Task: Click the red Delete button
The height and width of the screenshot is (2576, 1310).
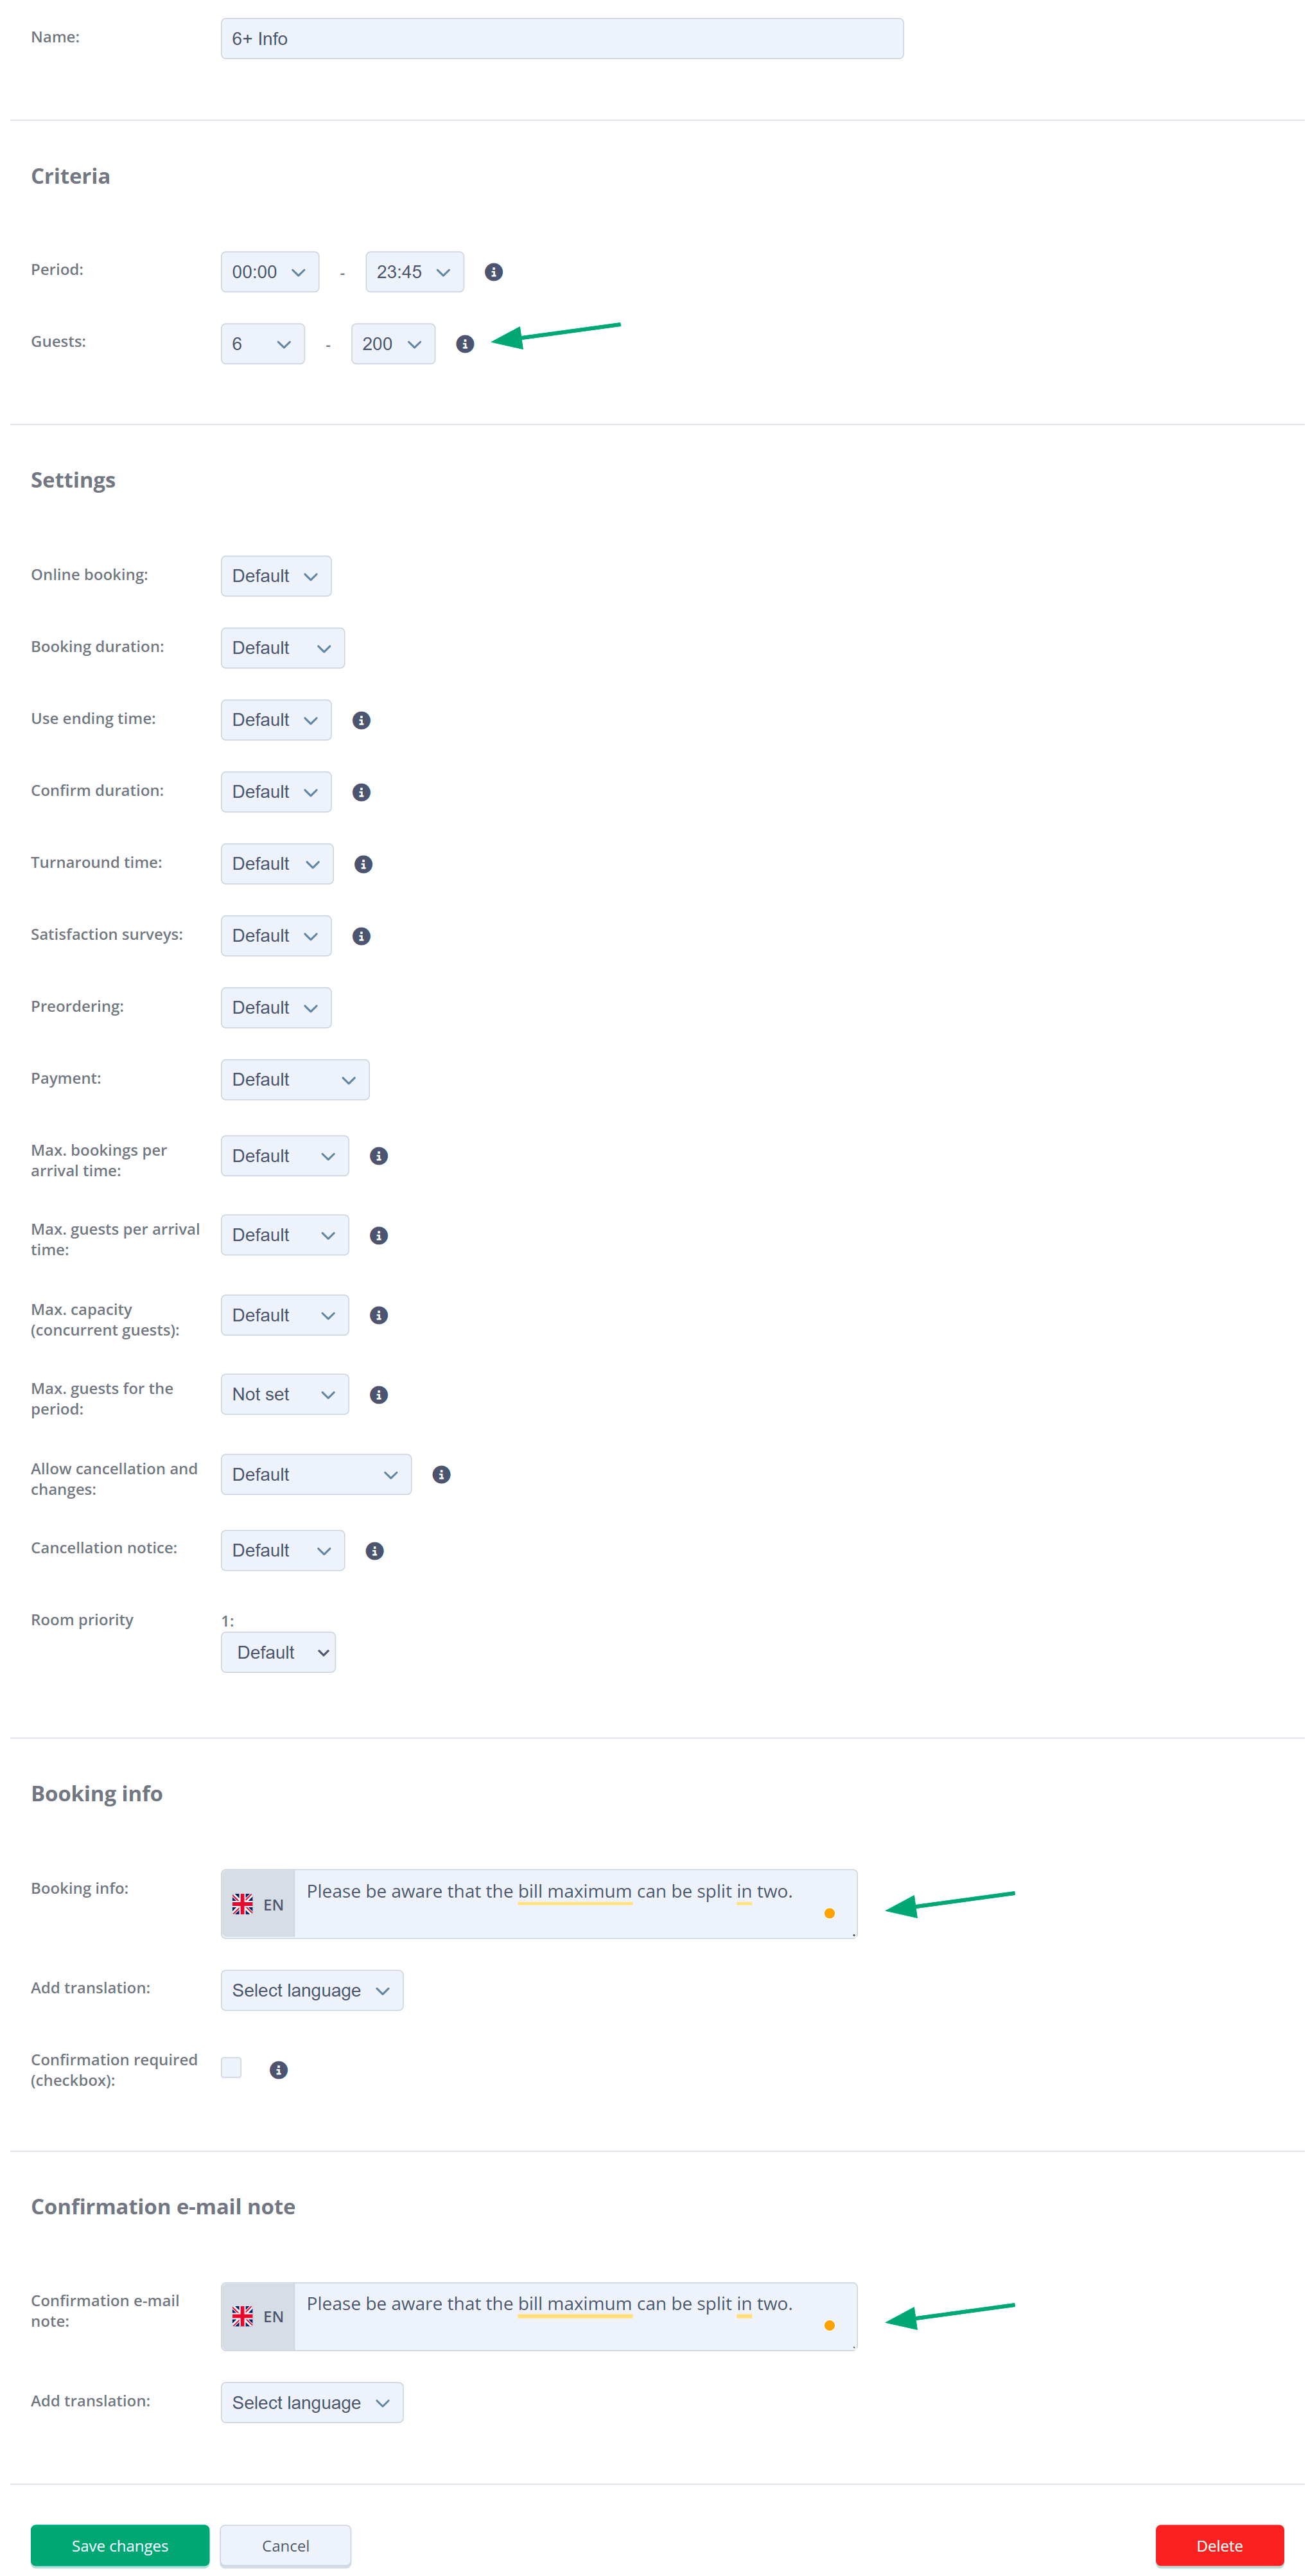Action: coord(1219,2545)
